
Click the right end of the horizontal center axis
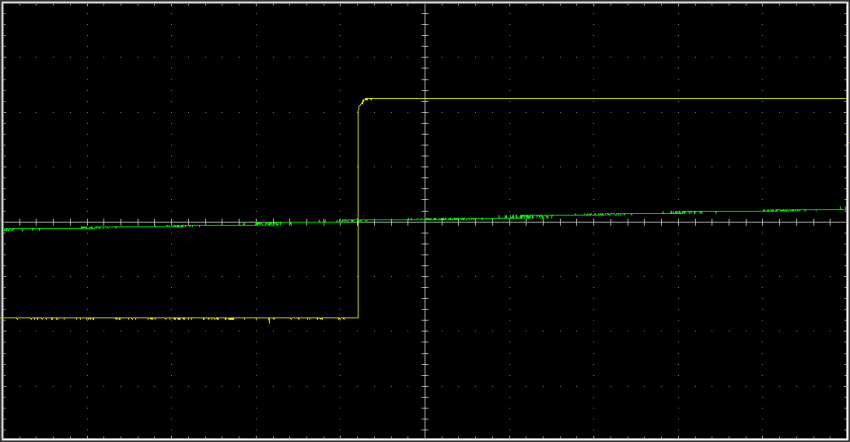pos(844,222)
